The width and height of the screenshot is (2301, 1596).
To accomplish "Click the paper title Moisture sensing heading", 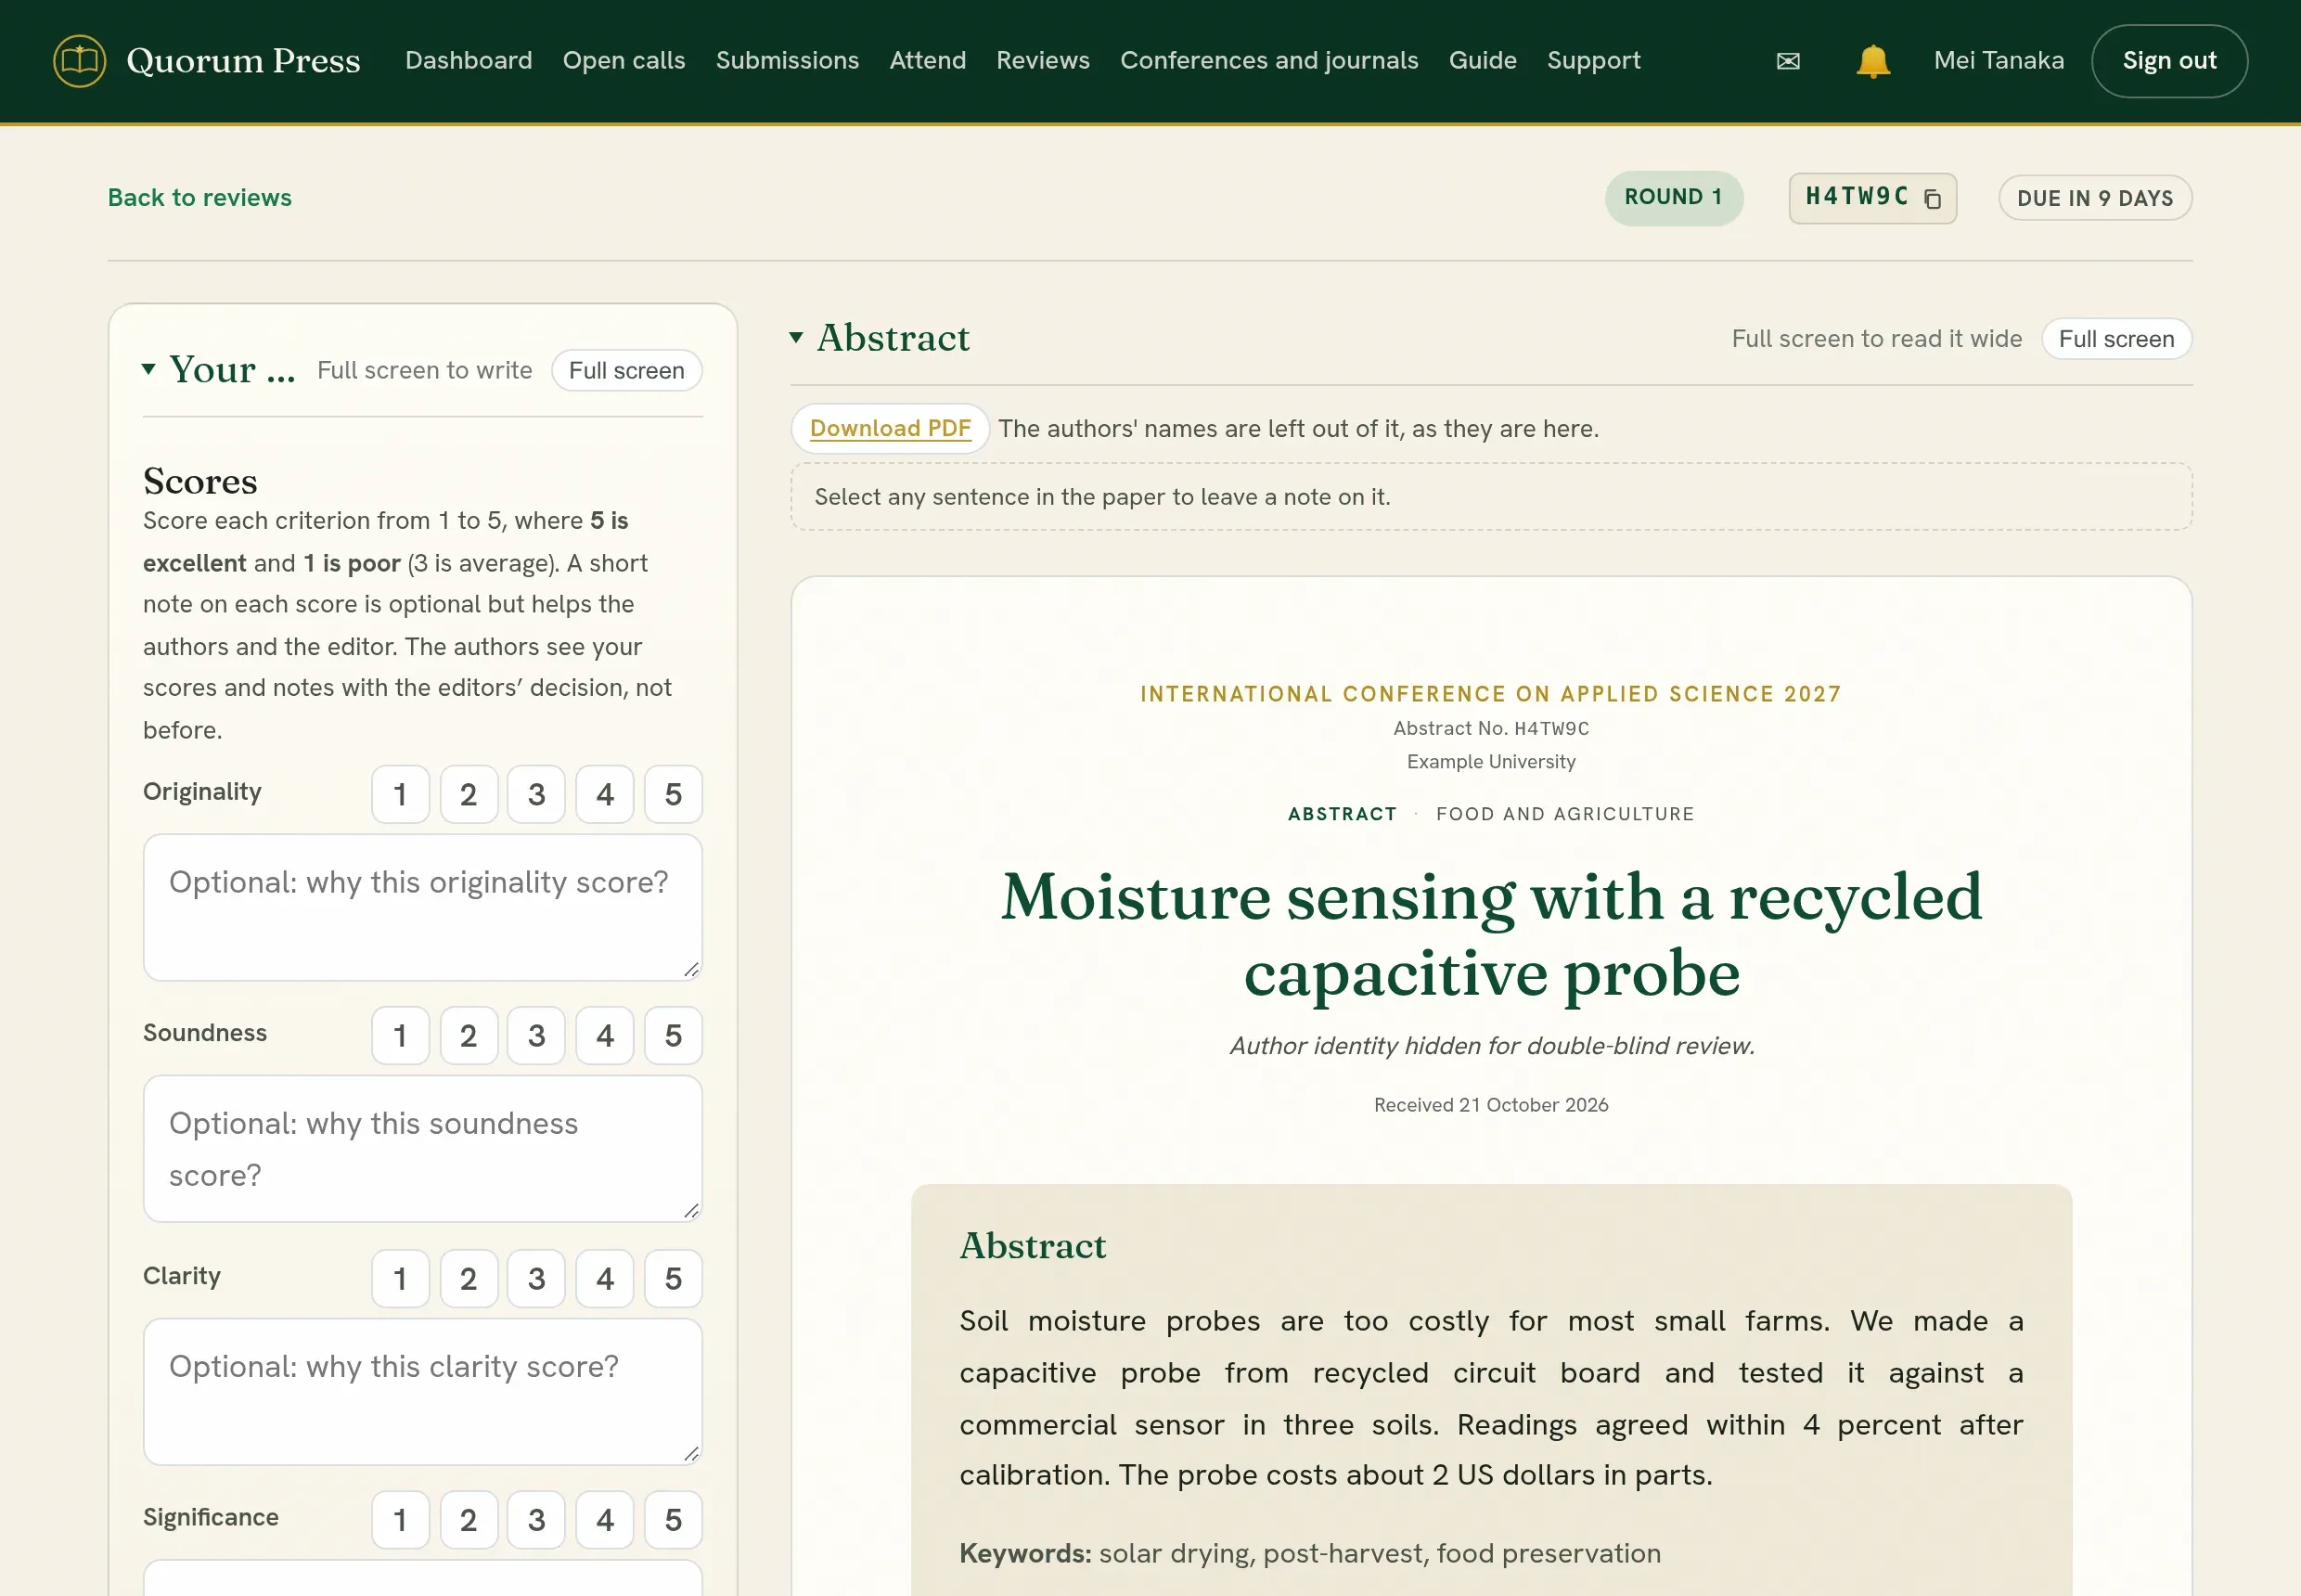I will 1491,934.
